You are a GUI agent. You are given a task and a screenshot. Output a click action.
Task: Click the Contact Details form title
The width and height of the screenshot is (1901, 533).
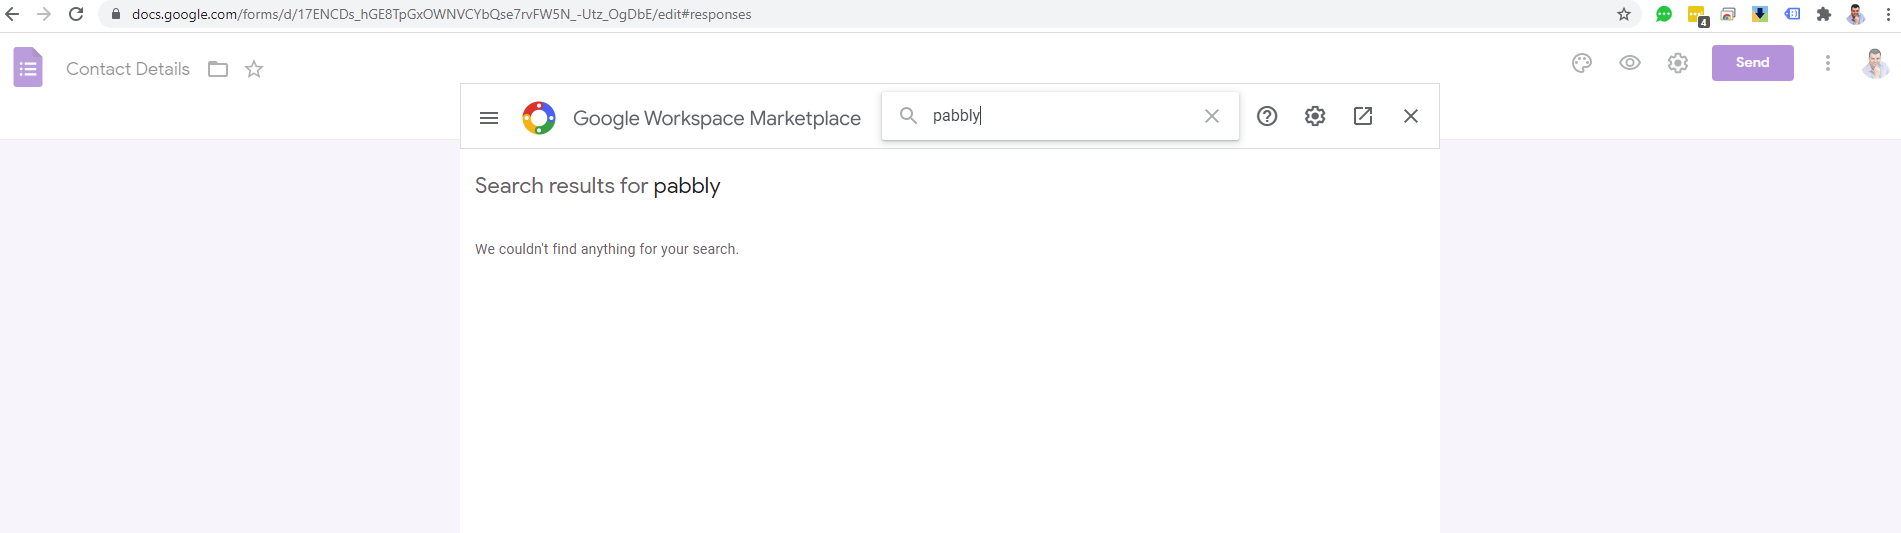click(x=128, y=69)
